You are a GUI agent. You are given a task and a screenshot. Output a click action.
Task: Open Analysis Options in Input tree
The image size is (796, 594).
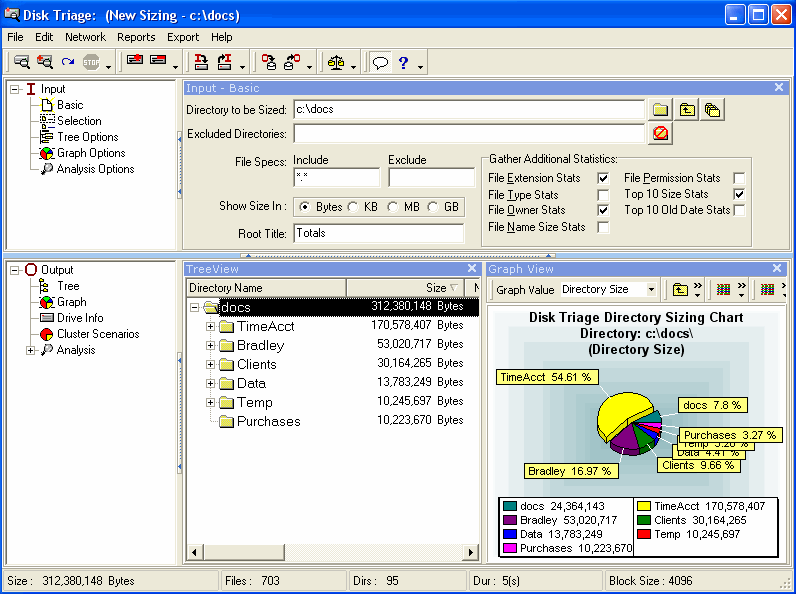click(95, 169)
